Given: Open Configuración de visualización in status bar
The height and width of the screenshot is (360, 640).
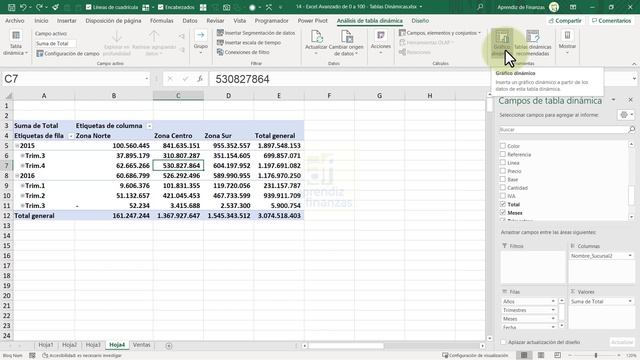Looking at the screenshot, I should click(476, 356).
